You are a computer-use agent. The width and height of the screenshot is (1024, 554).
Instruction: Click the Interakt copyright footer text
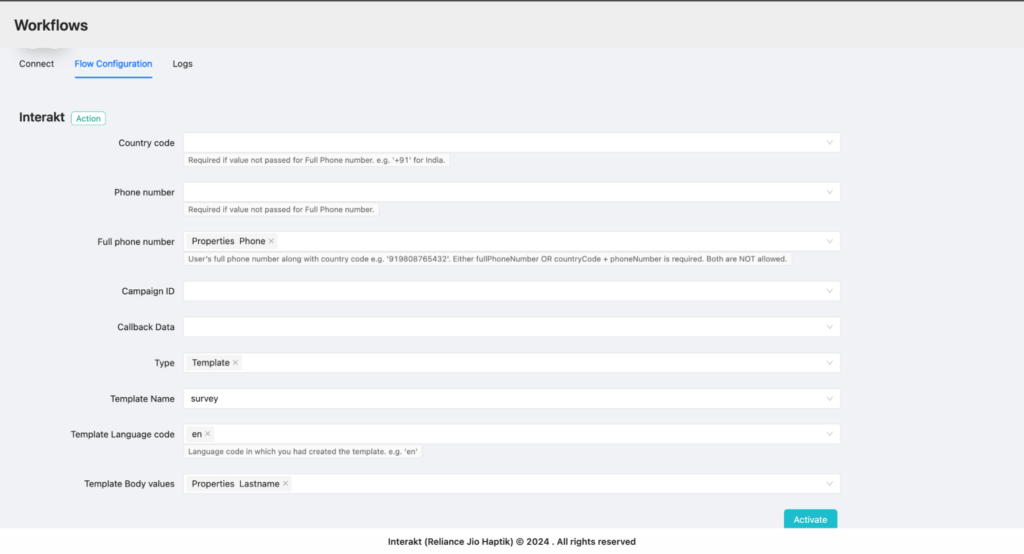point(511,542)
